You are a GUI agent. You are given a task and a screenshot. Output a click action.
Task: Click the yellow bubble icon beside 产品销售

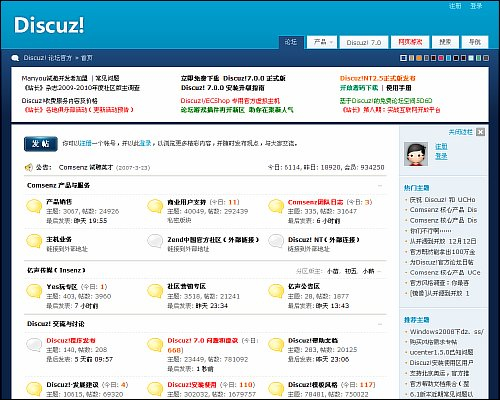(34, 206)
